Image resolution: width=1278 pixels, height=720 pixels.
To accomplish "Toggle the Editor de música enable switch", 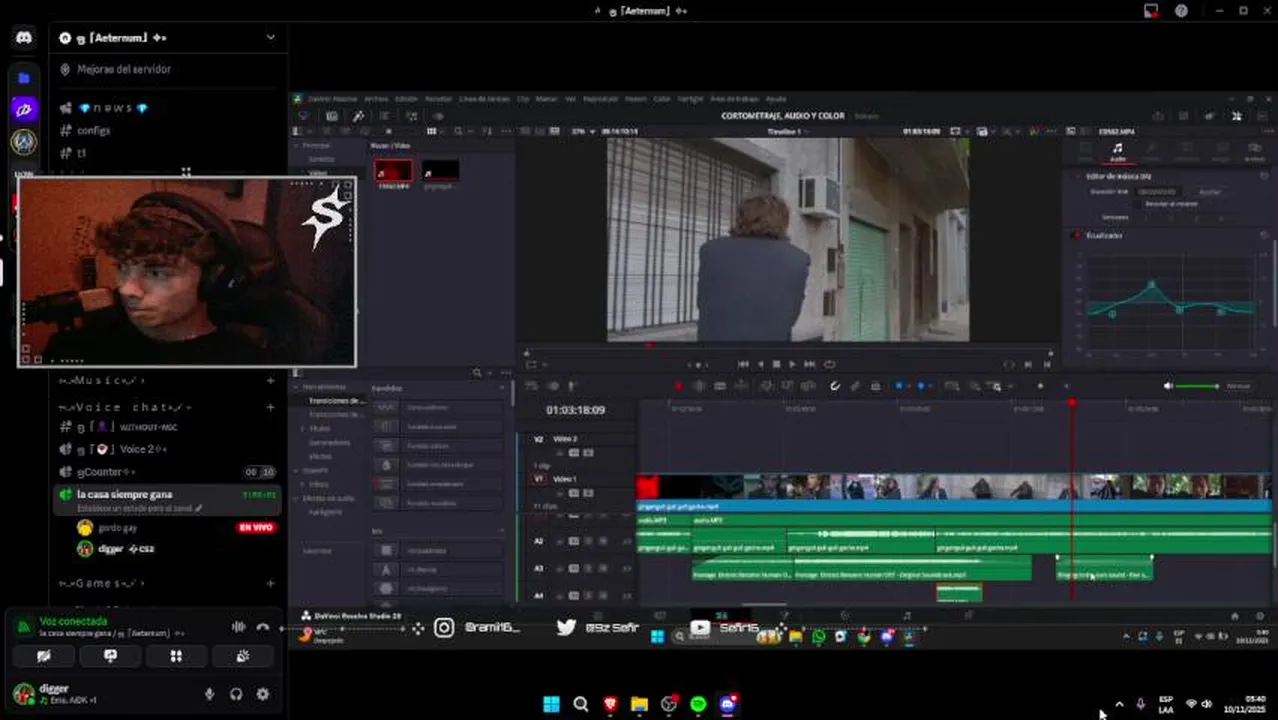I will [x=1078, y=176].
